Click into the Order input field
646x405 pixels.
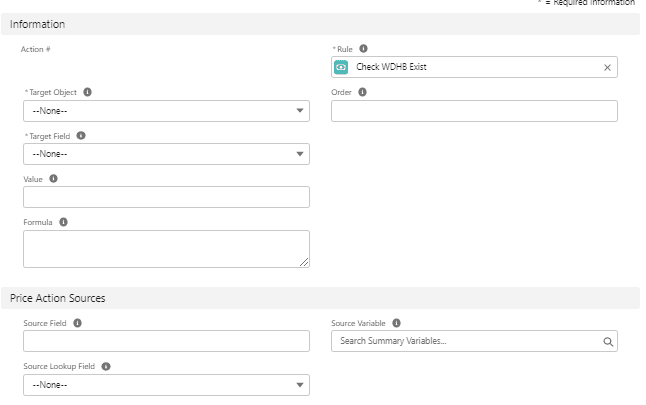pyautogui.click(x=474, y=111)
